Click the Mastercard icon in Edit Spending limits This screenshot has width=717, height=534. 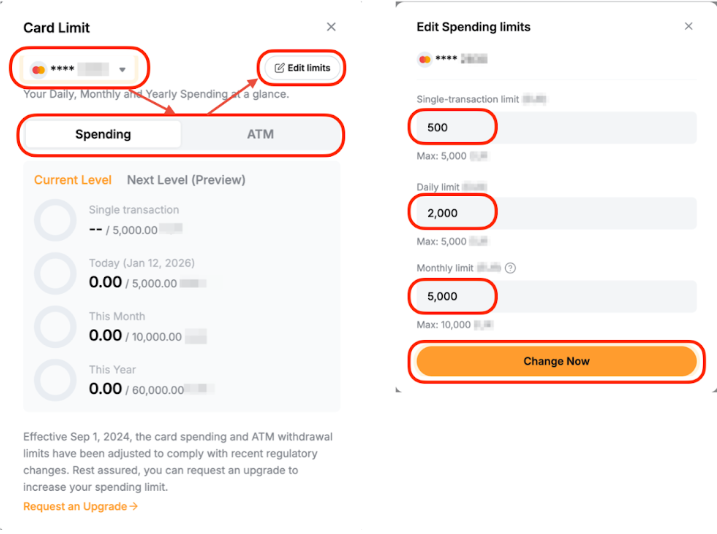click(423, 59)
